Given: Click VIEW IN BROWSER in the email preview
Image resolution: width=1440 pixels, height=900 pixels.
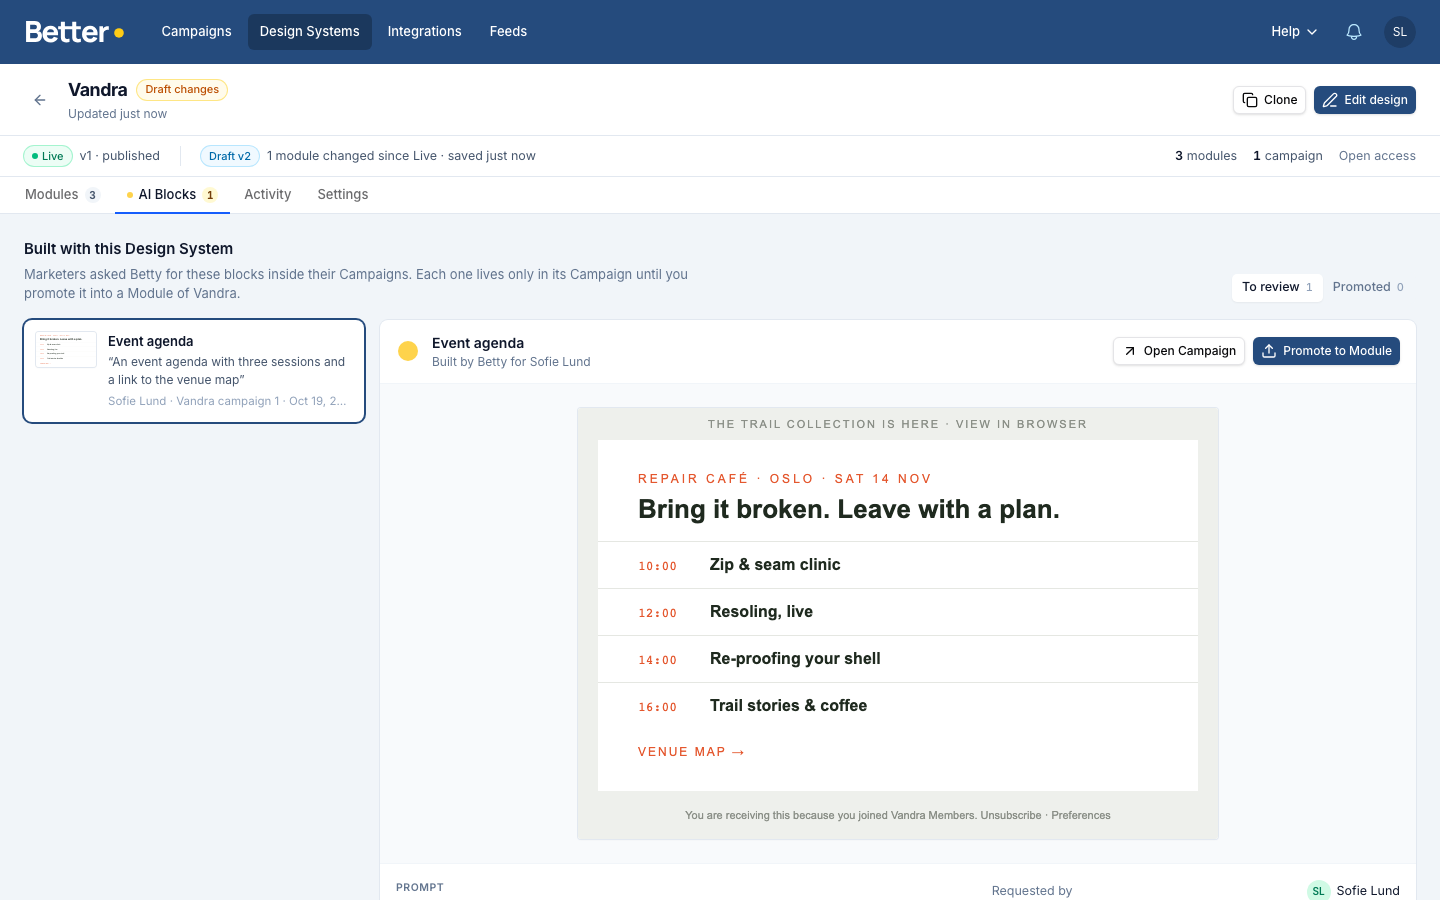Looking at the screenshot, I should [1021, 425].
